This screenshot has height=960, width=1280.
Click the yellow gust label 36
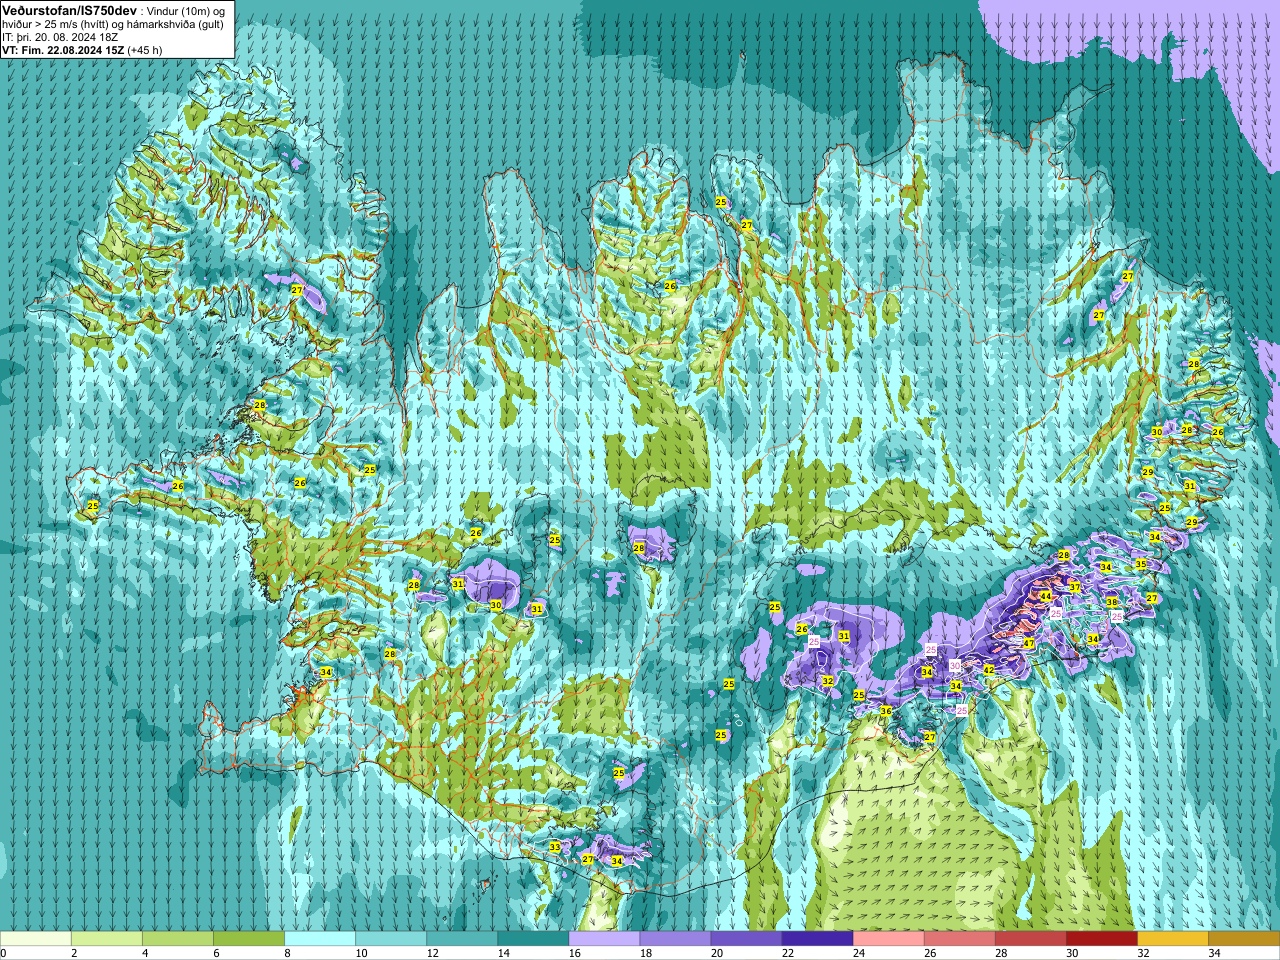pos(885,711)
